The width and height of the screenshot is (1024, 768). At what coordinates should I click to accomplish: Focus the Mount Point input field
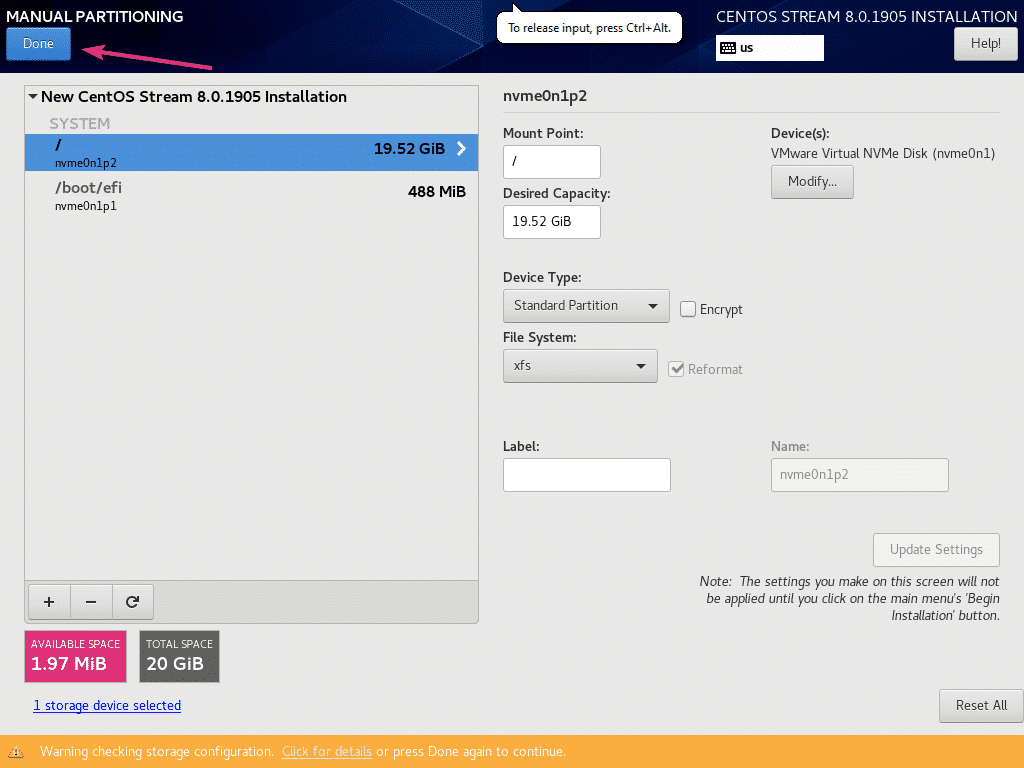[x=551, y=161]
